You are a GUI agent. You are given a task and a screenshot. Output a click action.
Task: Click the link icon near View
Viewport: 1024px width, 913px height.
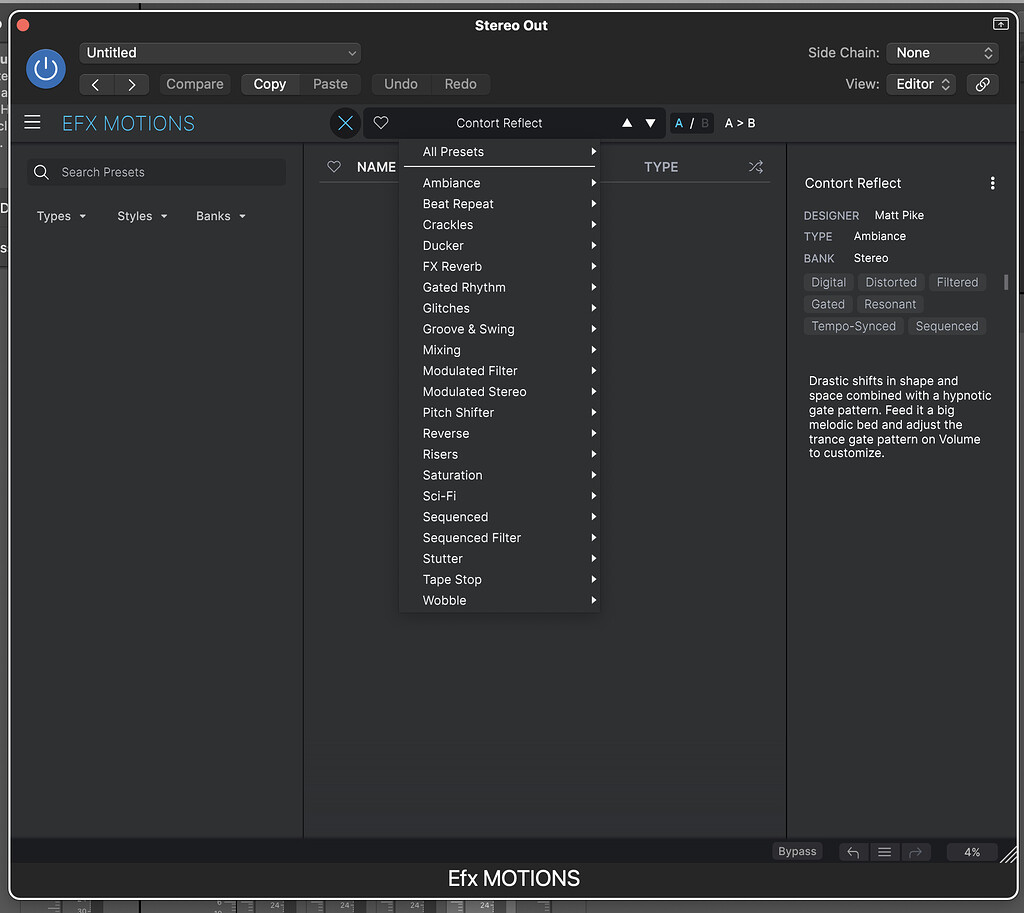(x=982, y=84)
